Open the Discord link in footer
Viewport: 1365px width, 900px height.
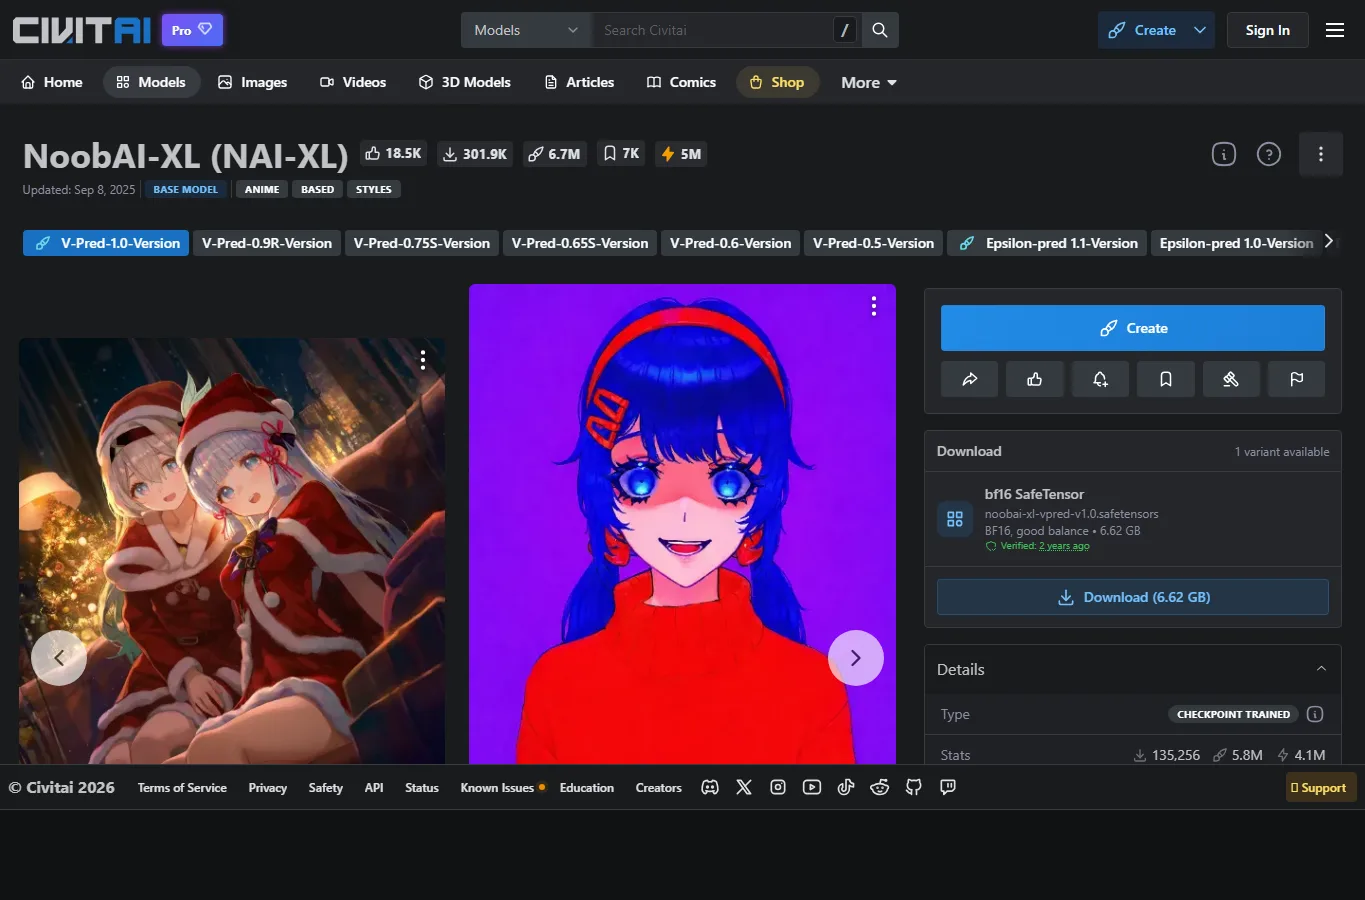pyautogui.click(x=710, y=787)
